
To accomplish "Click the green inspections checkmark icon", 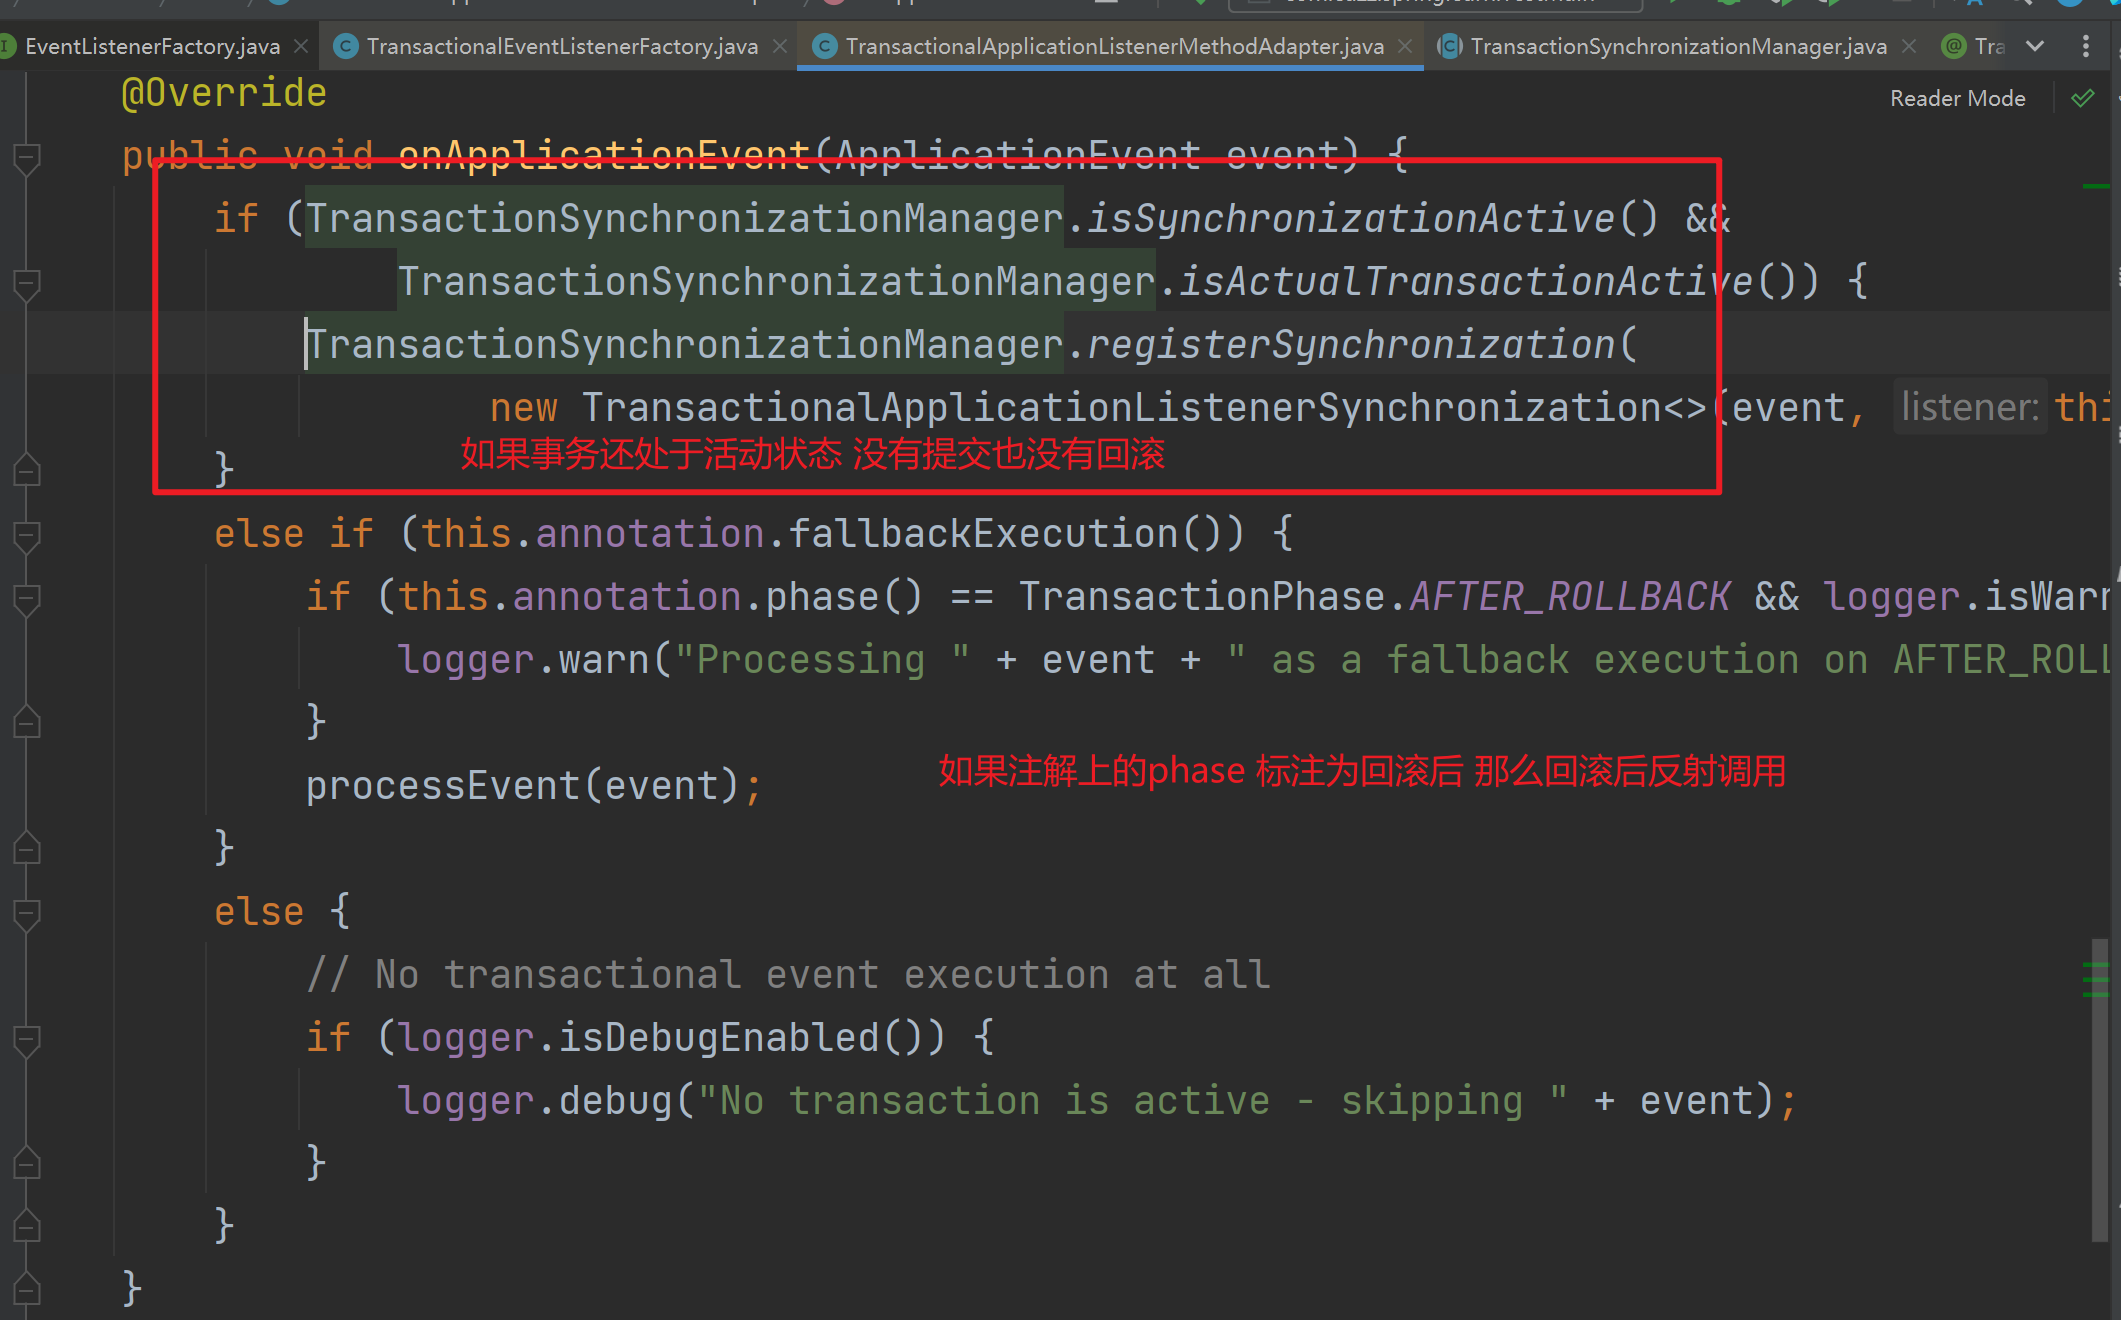I will [x=2083, y=98].
